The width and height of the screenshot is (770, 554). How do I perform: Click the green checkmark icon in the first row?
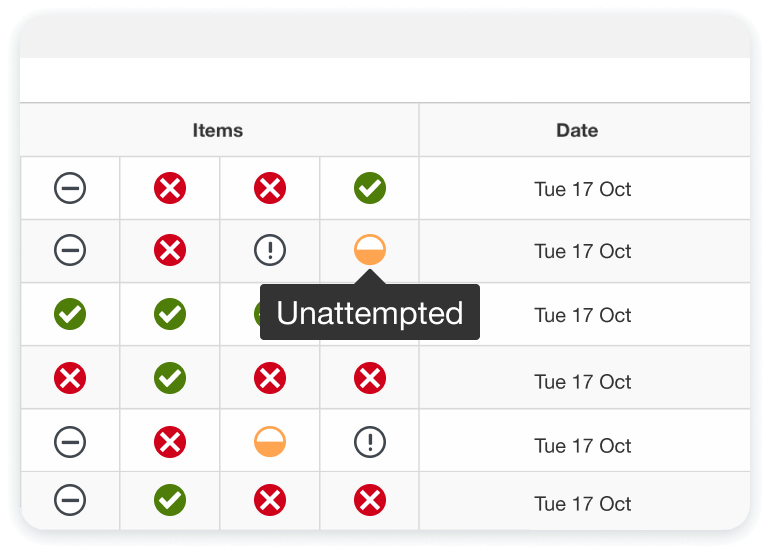point(370,188)
